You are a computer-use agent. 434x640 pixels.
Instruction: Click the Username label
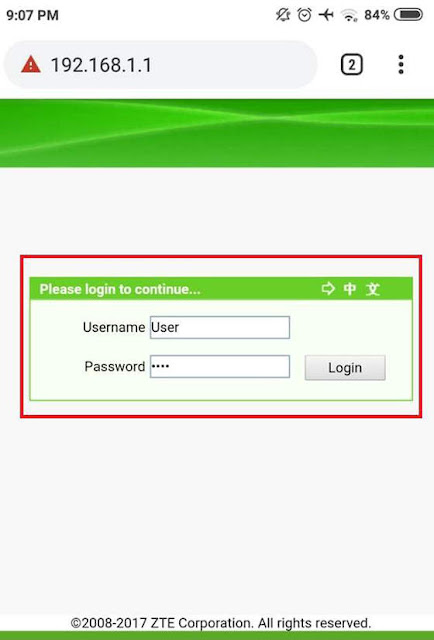tap(114, 327)
